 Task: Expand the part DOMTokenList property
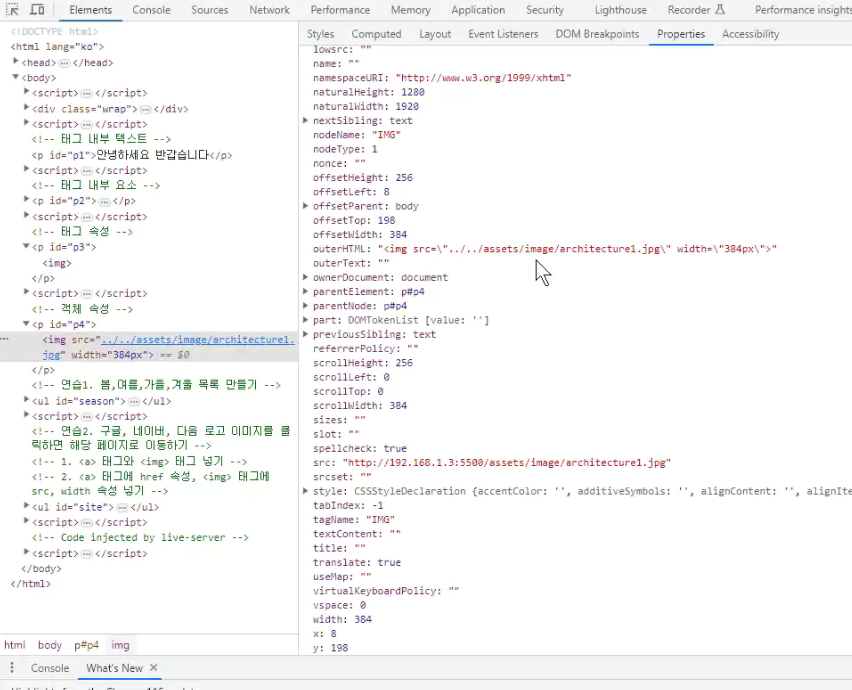tap(306, 319)
